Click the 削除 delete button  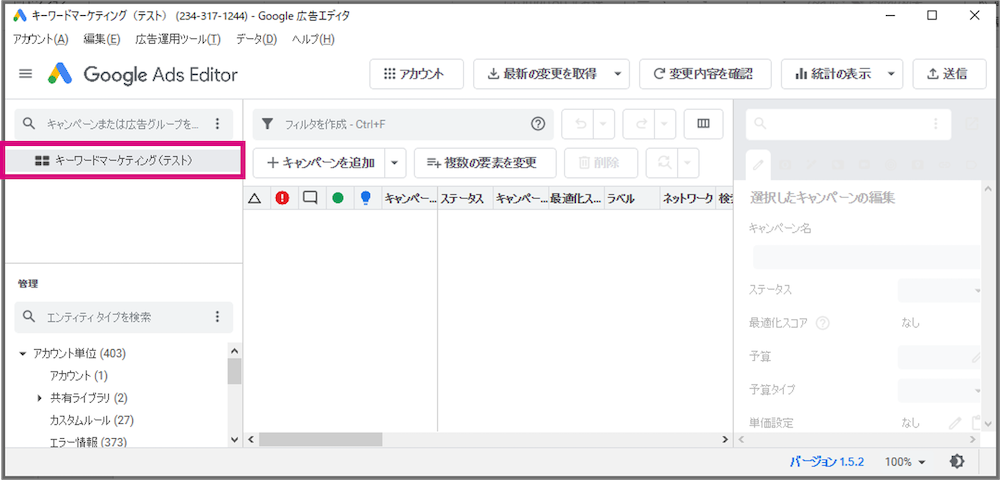600,163
